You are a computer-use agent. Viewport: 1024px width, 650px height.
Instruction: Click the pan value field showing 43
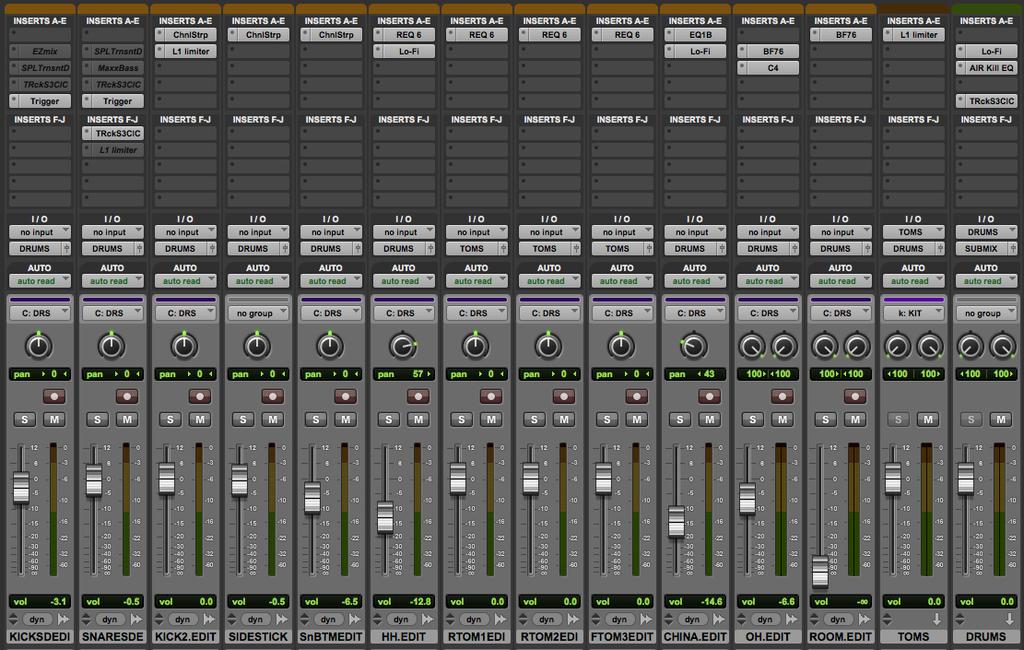point(696,374)
